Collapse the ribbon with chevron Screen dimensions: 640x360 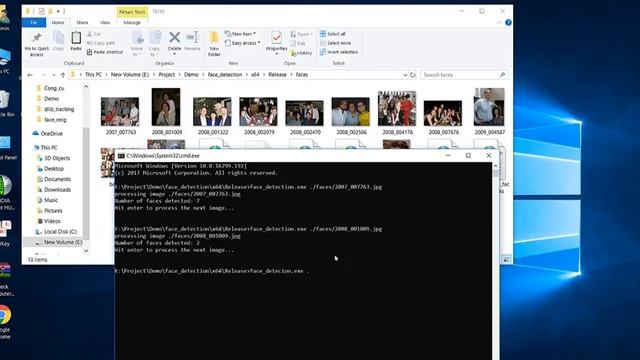(499, 23)
